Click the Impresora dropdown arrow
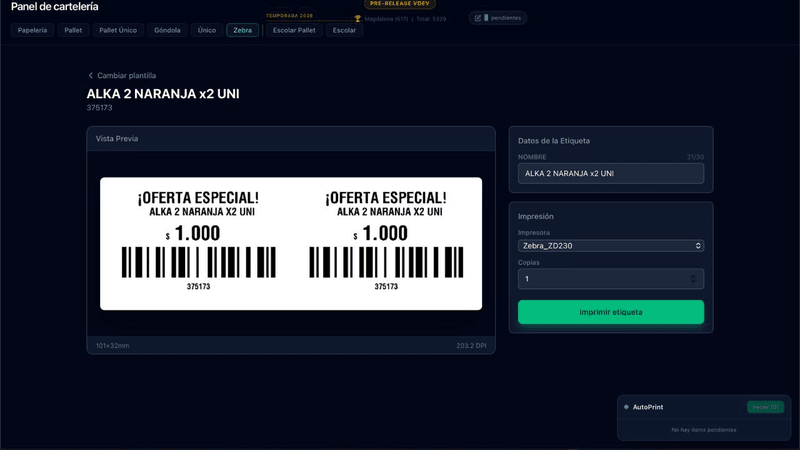The image size is (800, 450). coord(698,245)
